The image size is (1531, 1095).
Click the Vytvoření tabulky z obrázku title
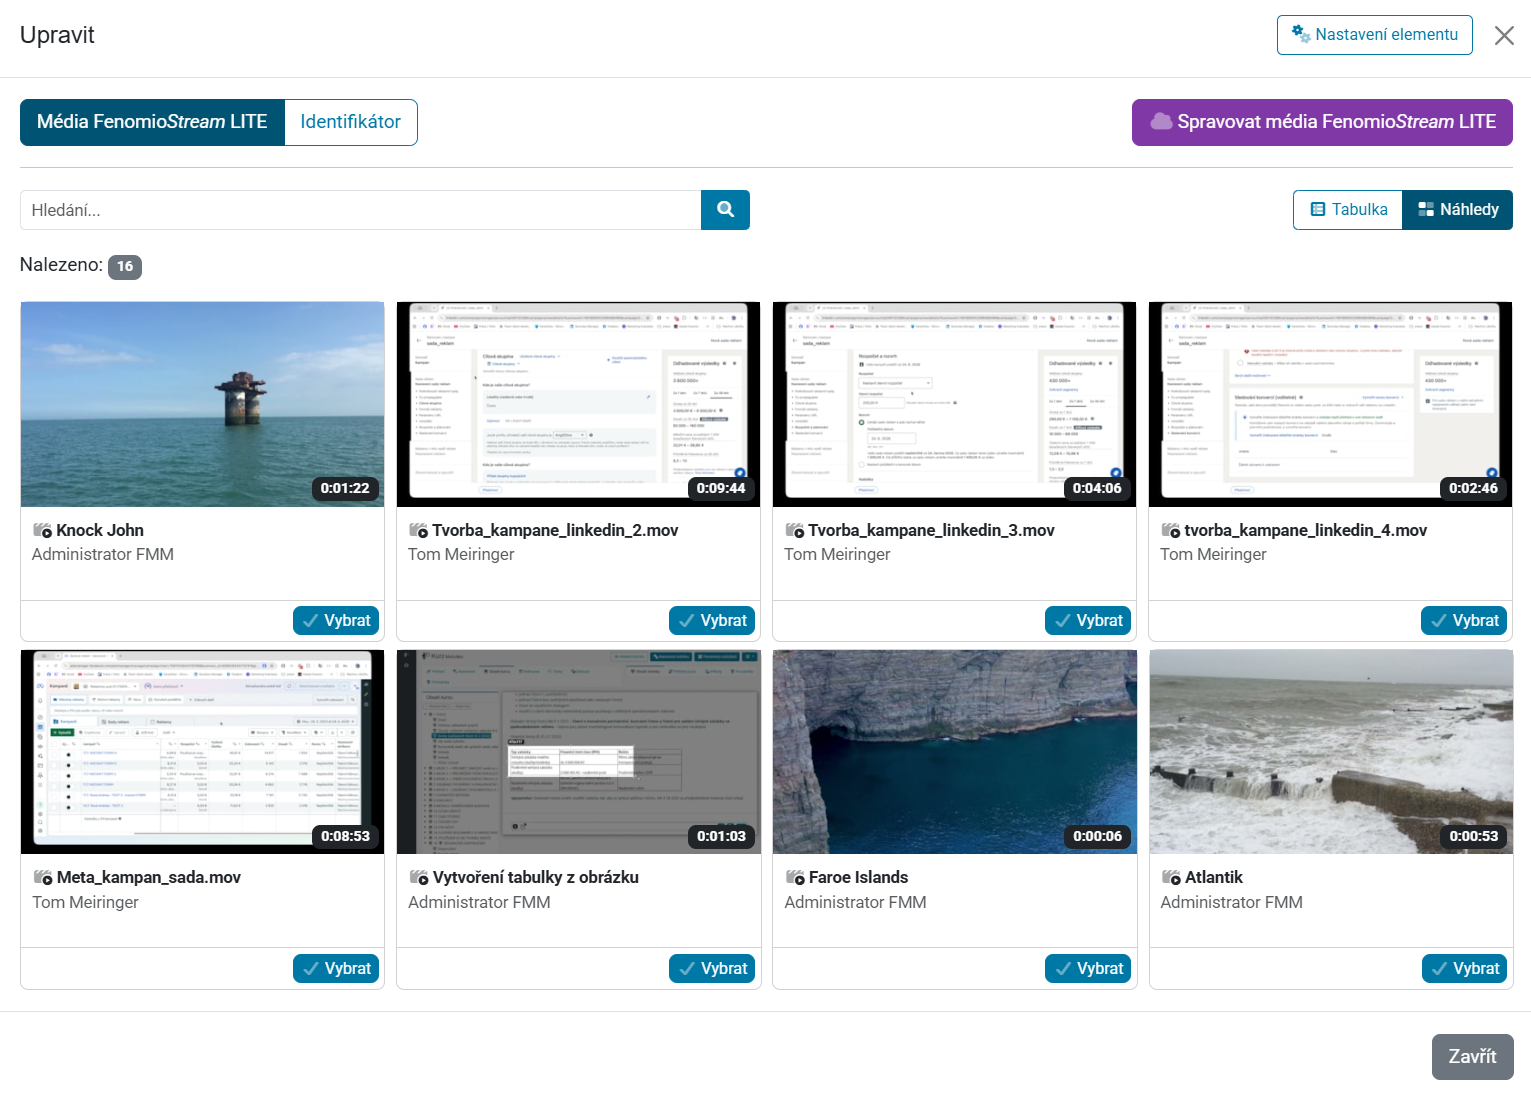536,877
